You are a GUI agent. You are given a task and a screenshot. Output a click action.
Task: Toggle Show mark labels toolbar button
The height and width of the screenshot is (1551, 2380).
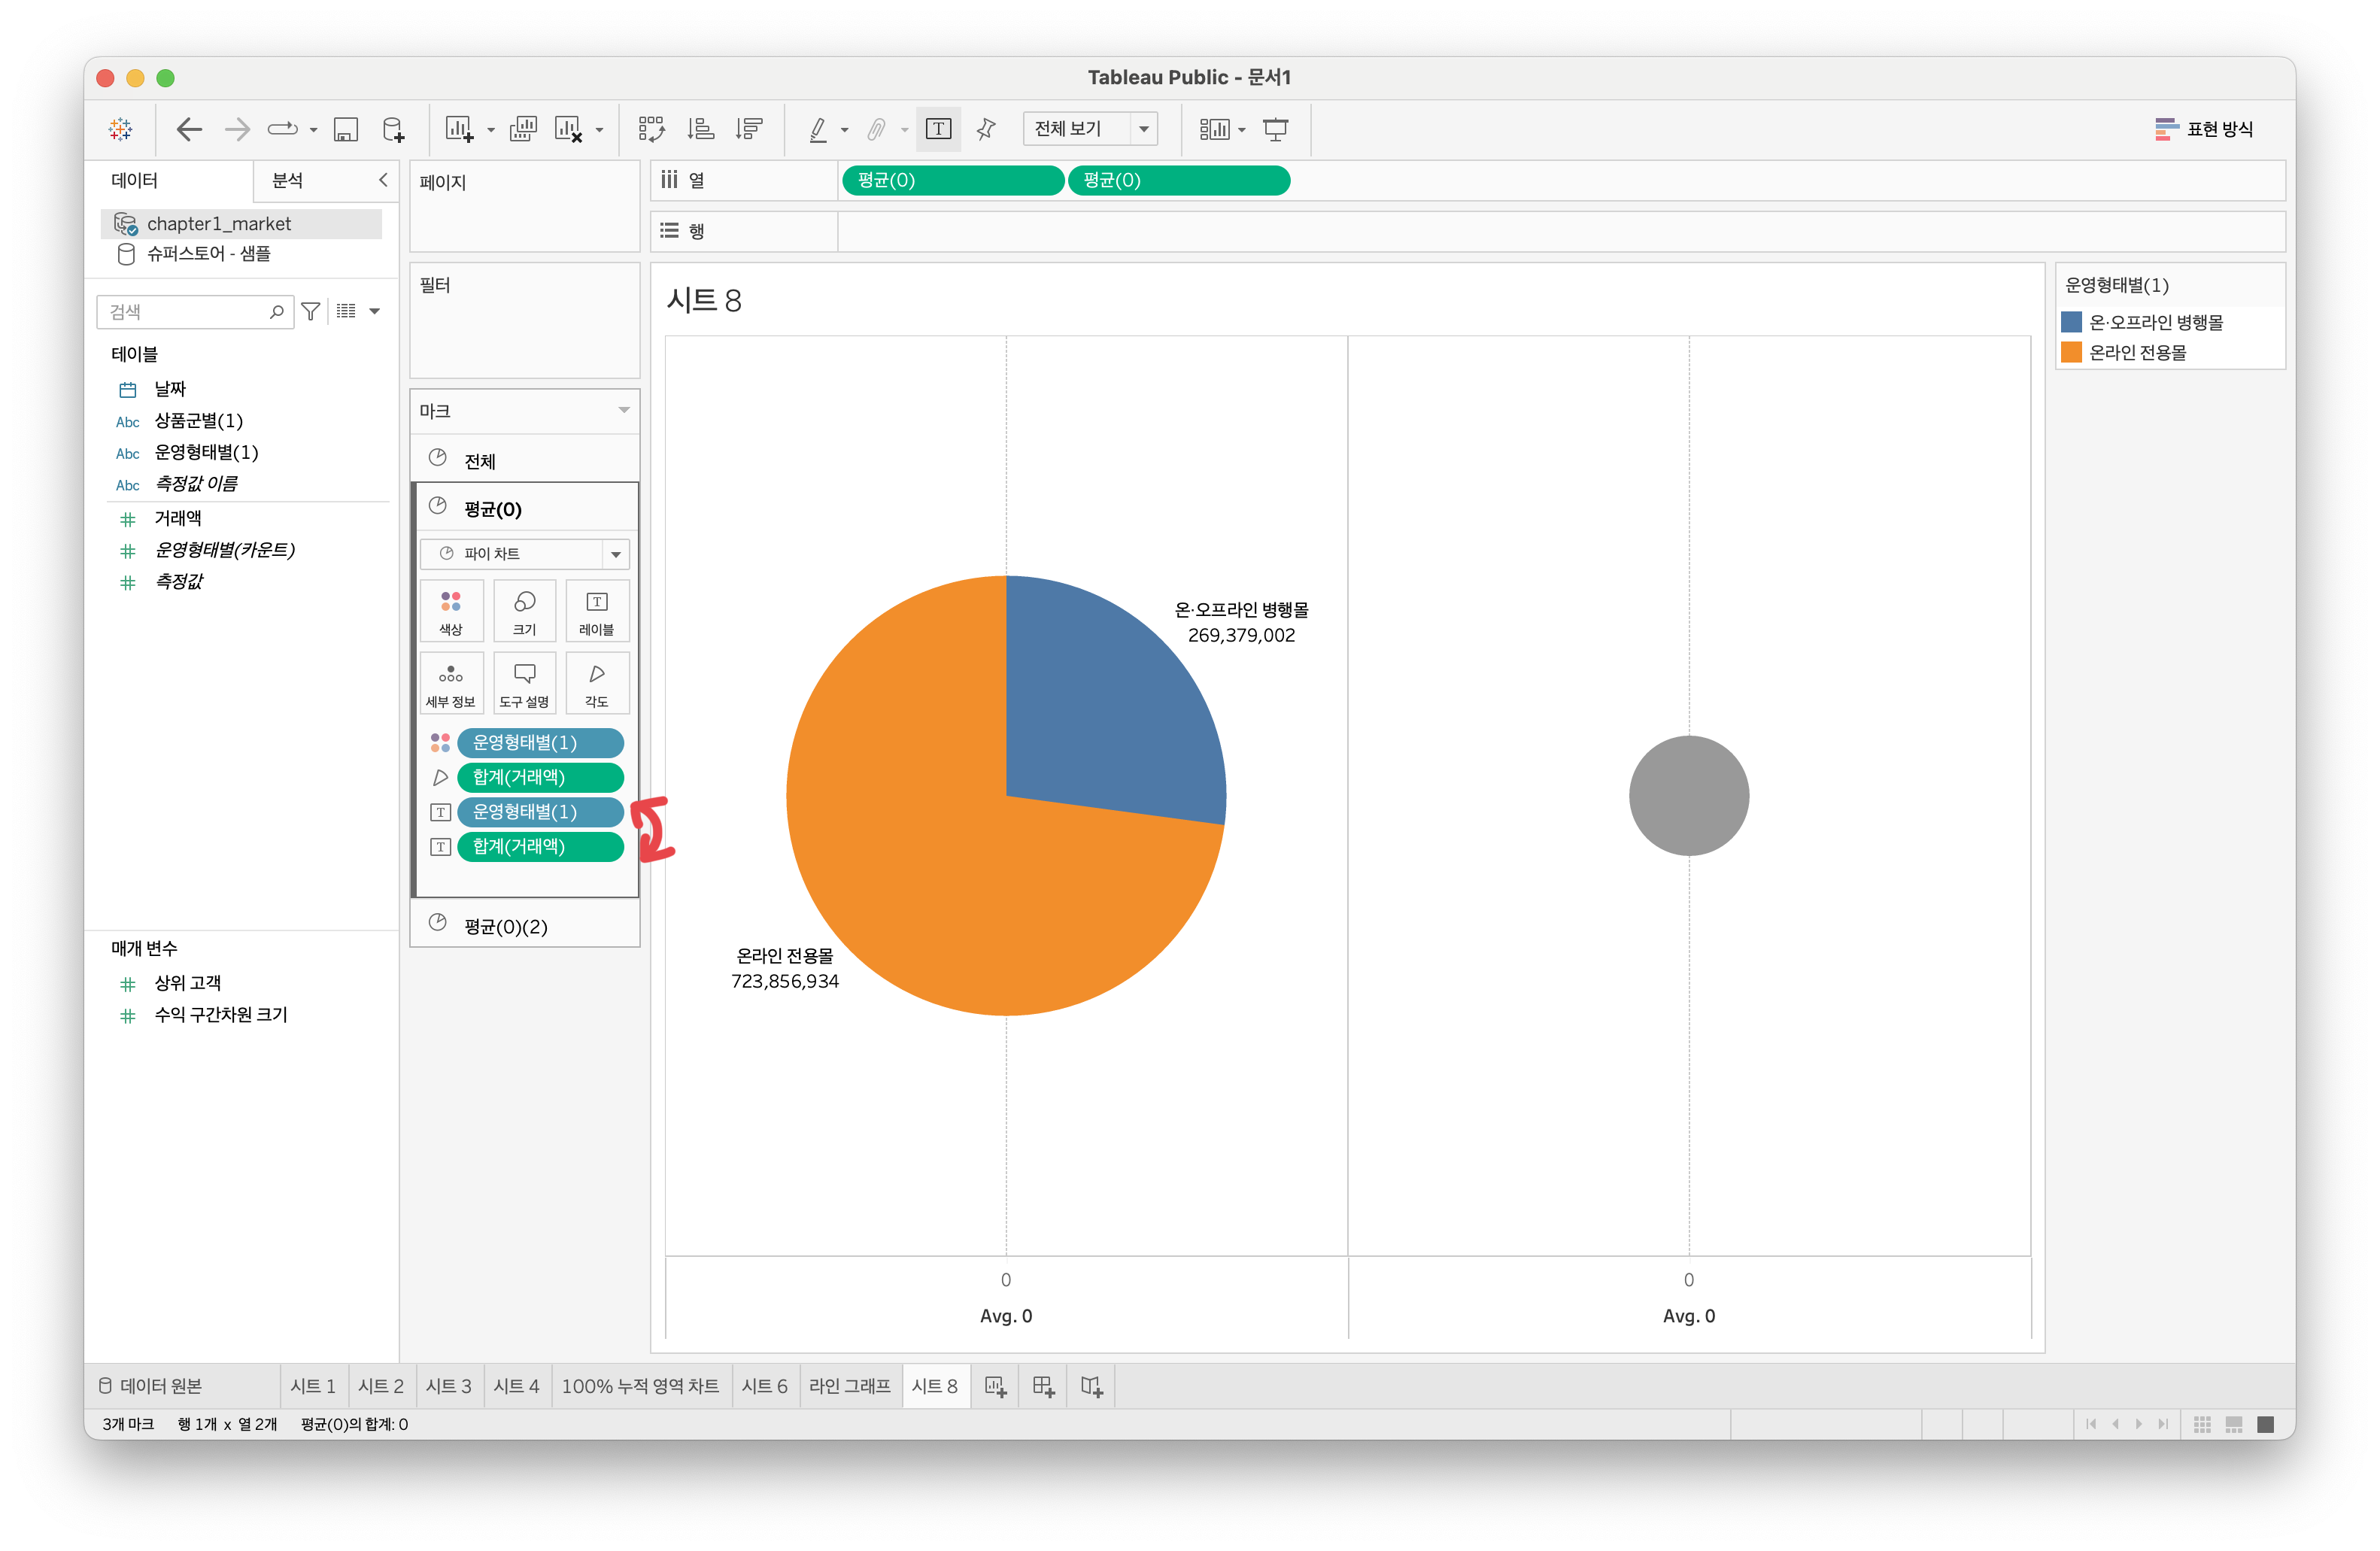[x=938, y=129]
